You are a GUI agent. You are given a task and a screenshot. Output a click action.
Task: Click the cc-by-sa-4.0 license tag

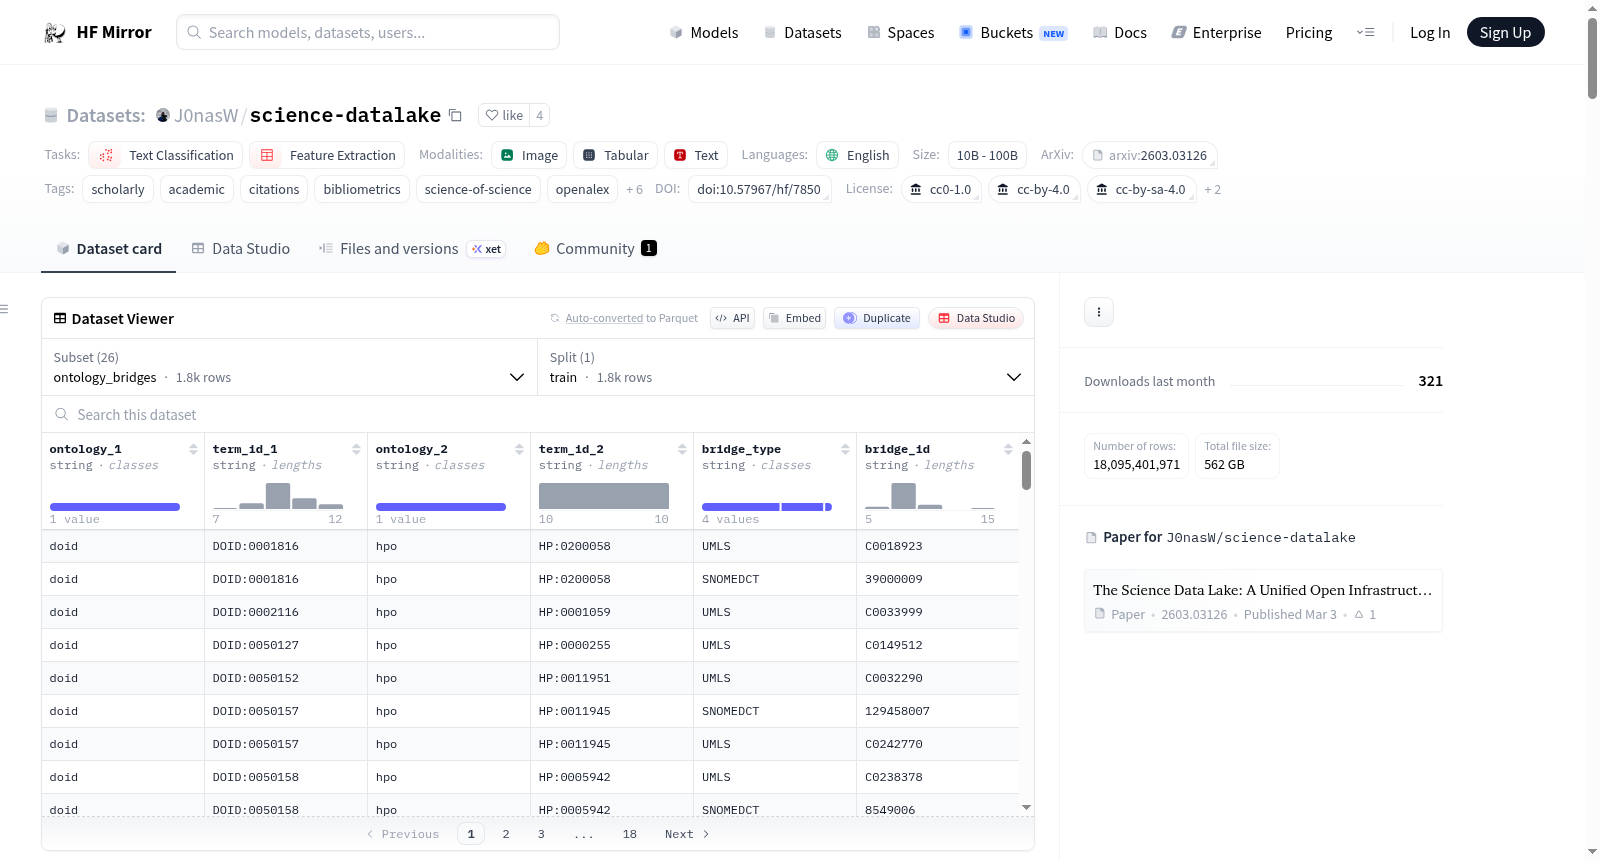click(1141, 189)
